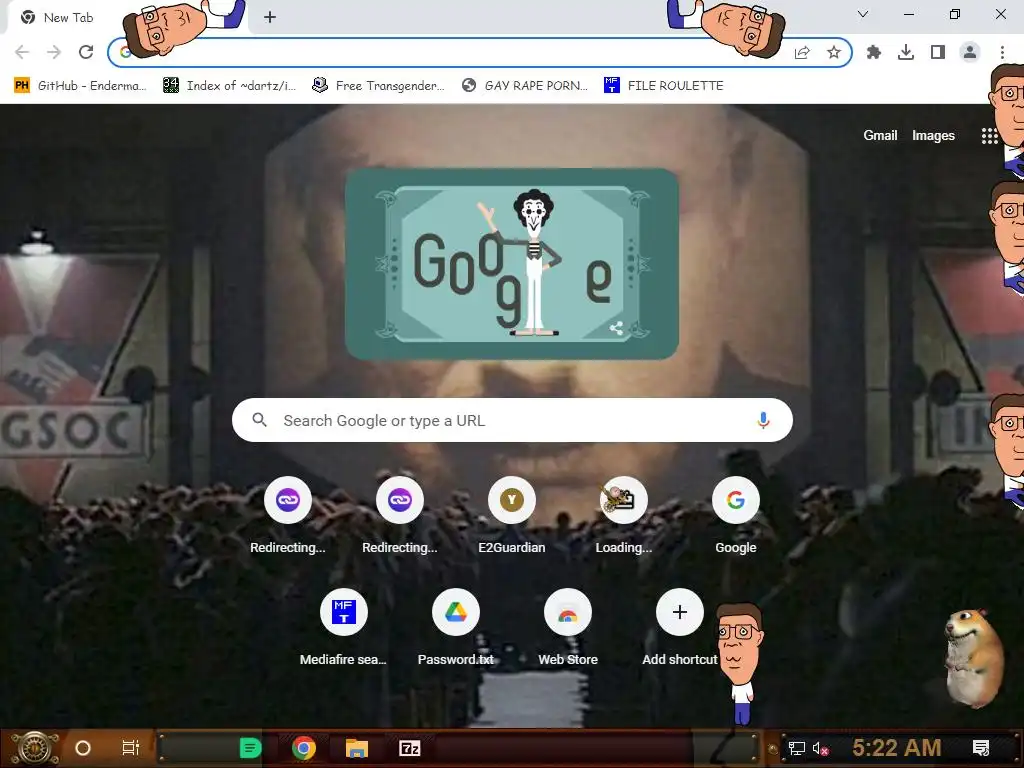The height and width of the screenshot is (768, 1024).
Task: Open the FILE ROULETTE bookmark
Action: 664,86
